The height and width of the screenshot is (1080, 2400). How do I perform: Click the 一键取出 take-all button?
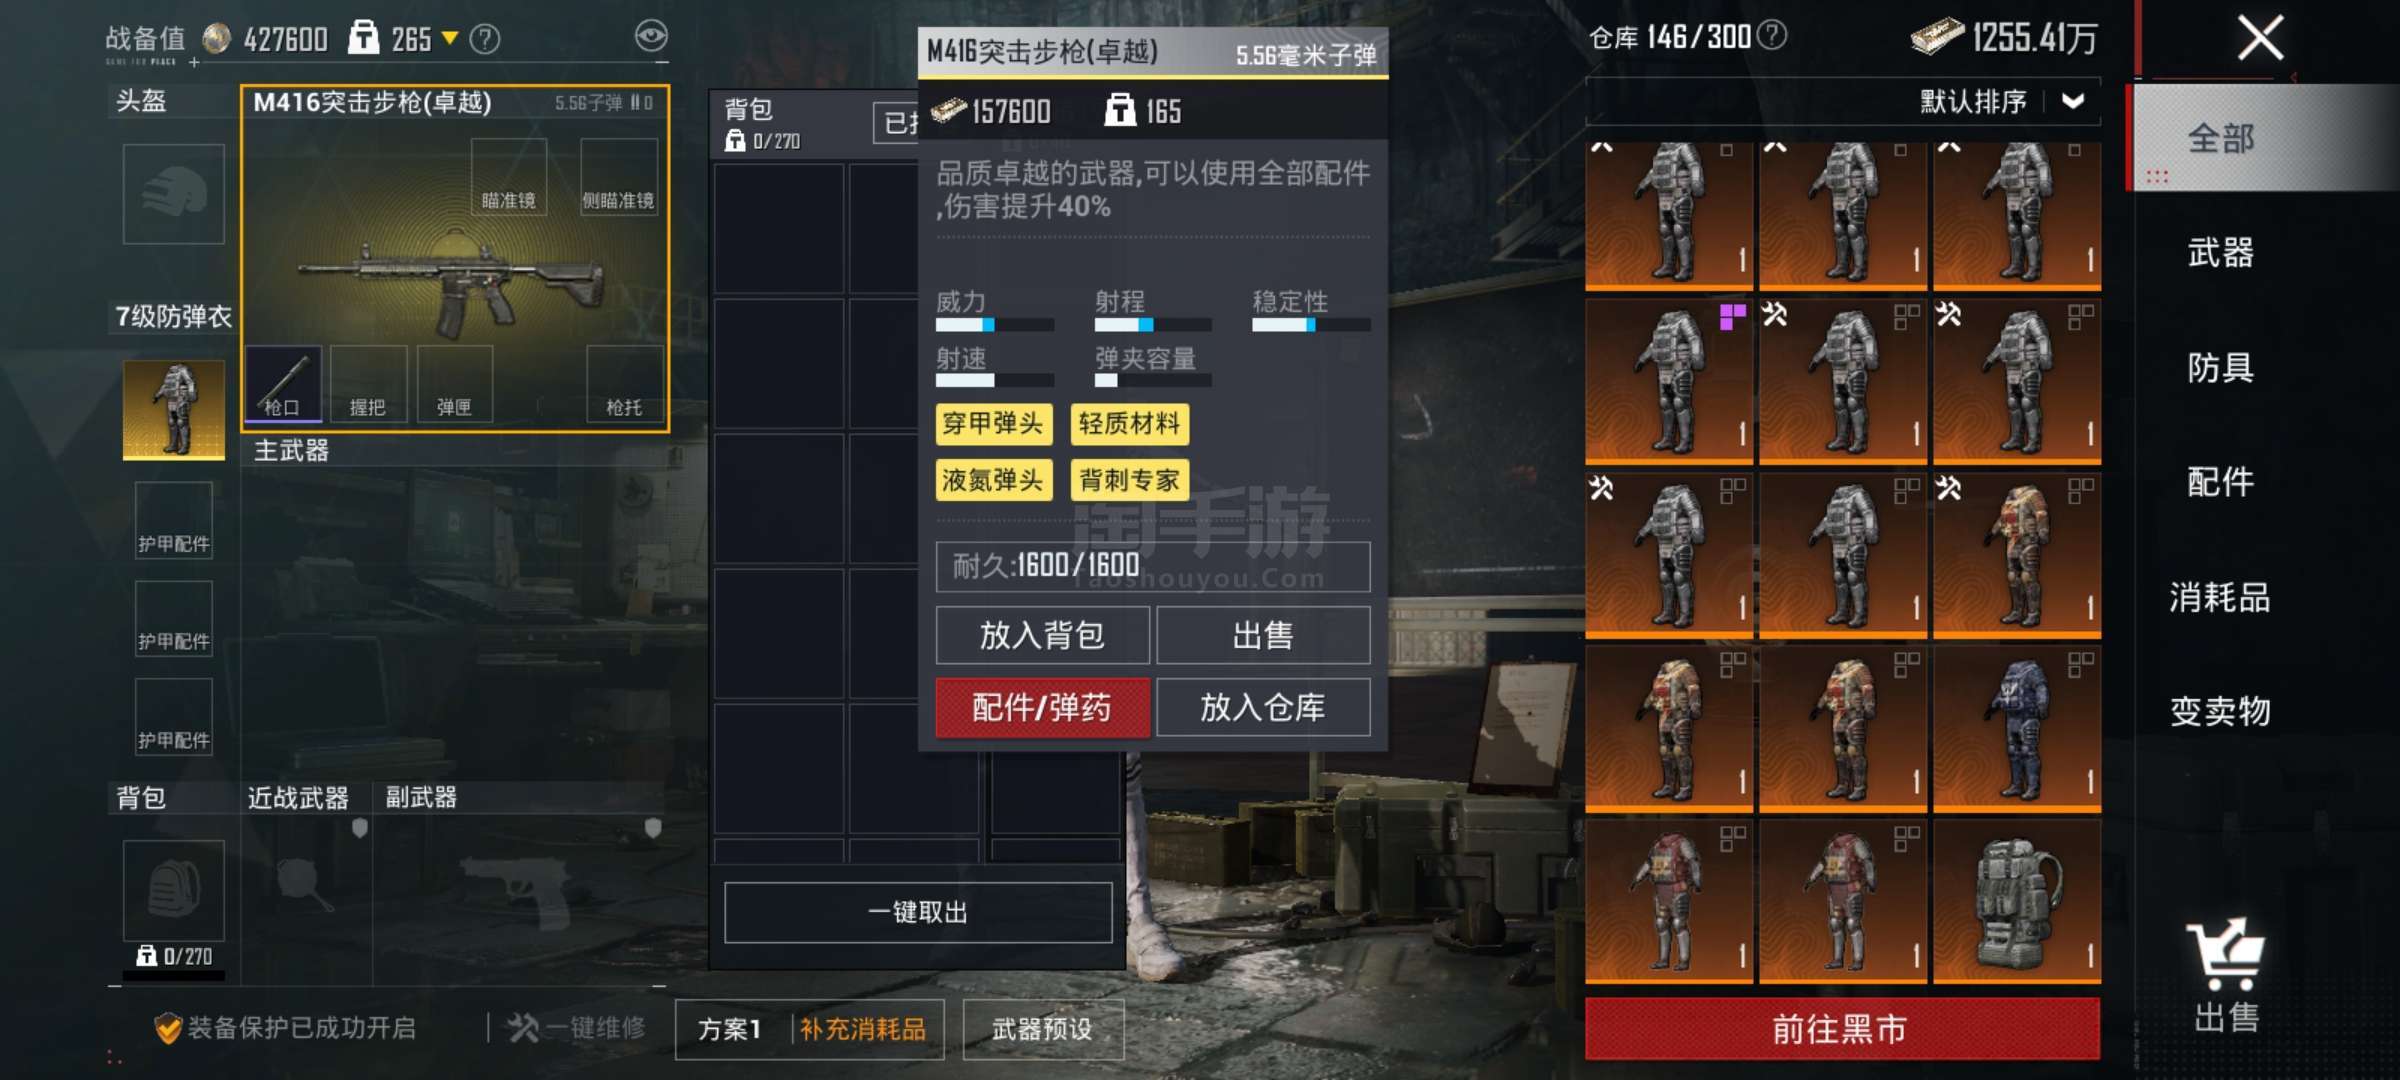click(918, 912)
